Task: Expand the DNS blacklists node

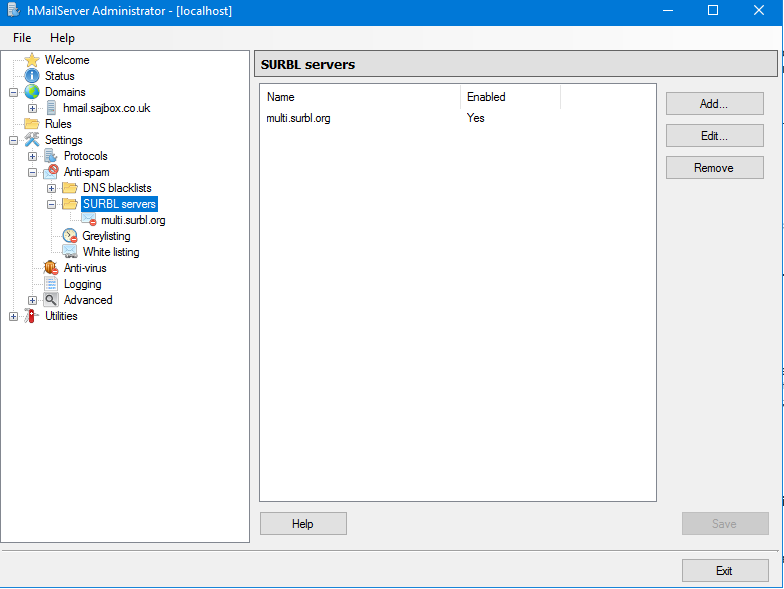Action: [x=52, y=188]
